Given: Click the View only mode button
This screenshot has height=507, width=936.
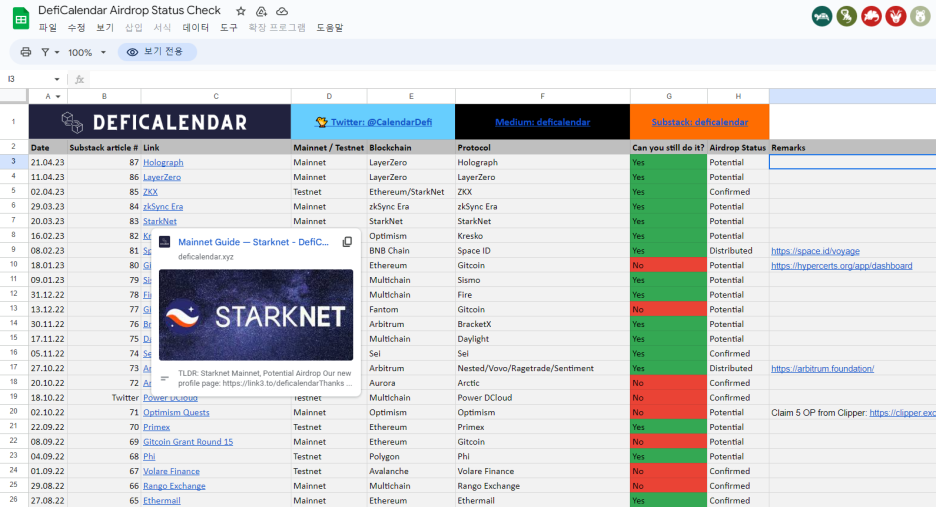Looking at the screenshot, I should [x=157, y=52].
